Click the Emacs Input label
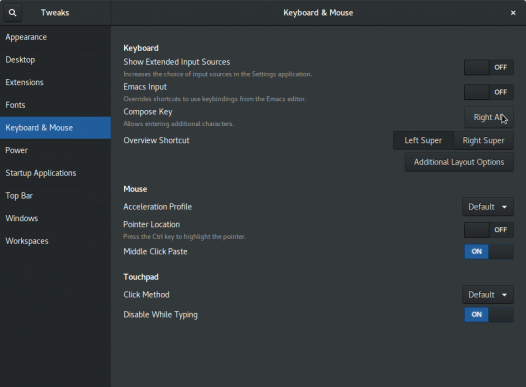Image resolution: width=526 pixels, height=387 pixels. click(x=145, y=87)
